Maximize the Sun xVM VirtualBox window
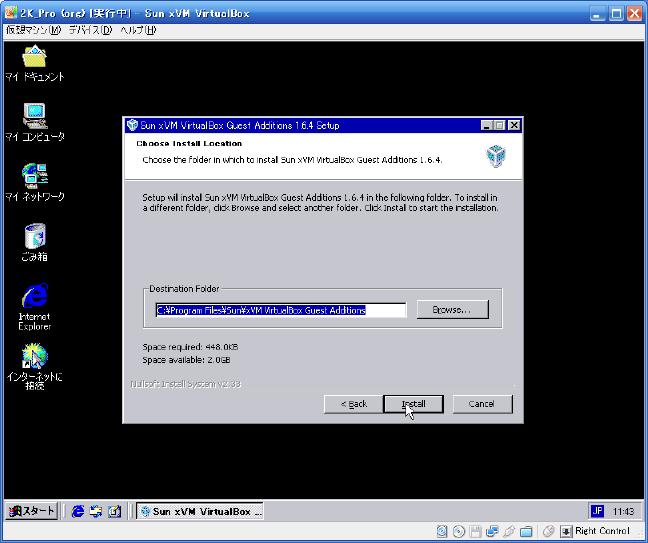 point(616,14)
